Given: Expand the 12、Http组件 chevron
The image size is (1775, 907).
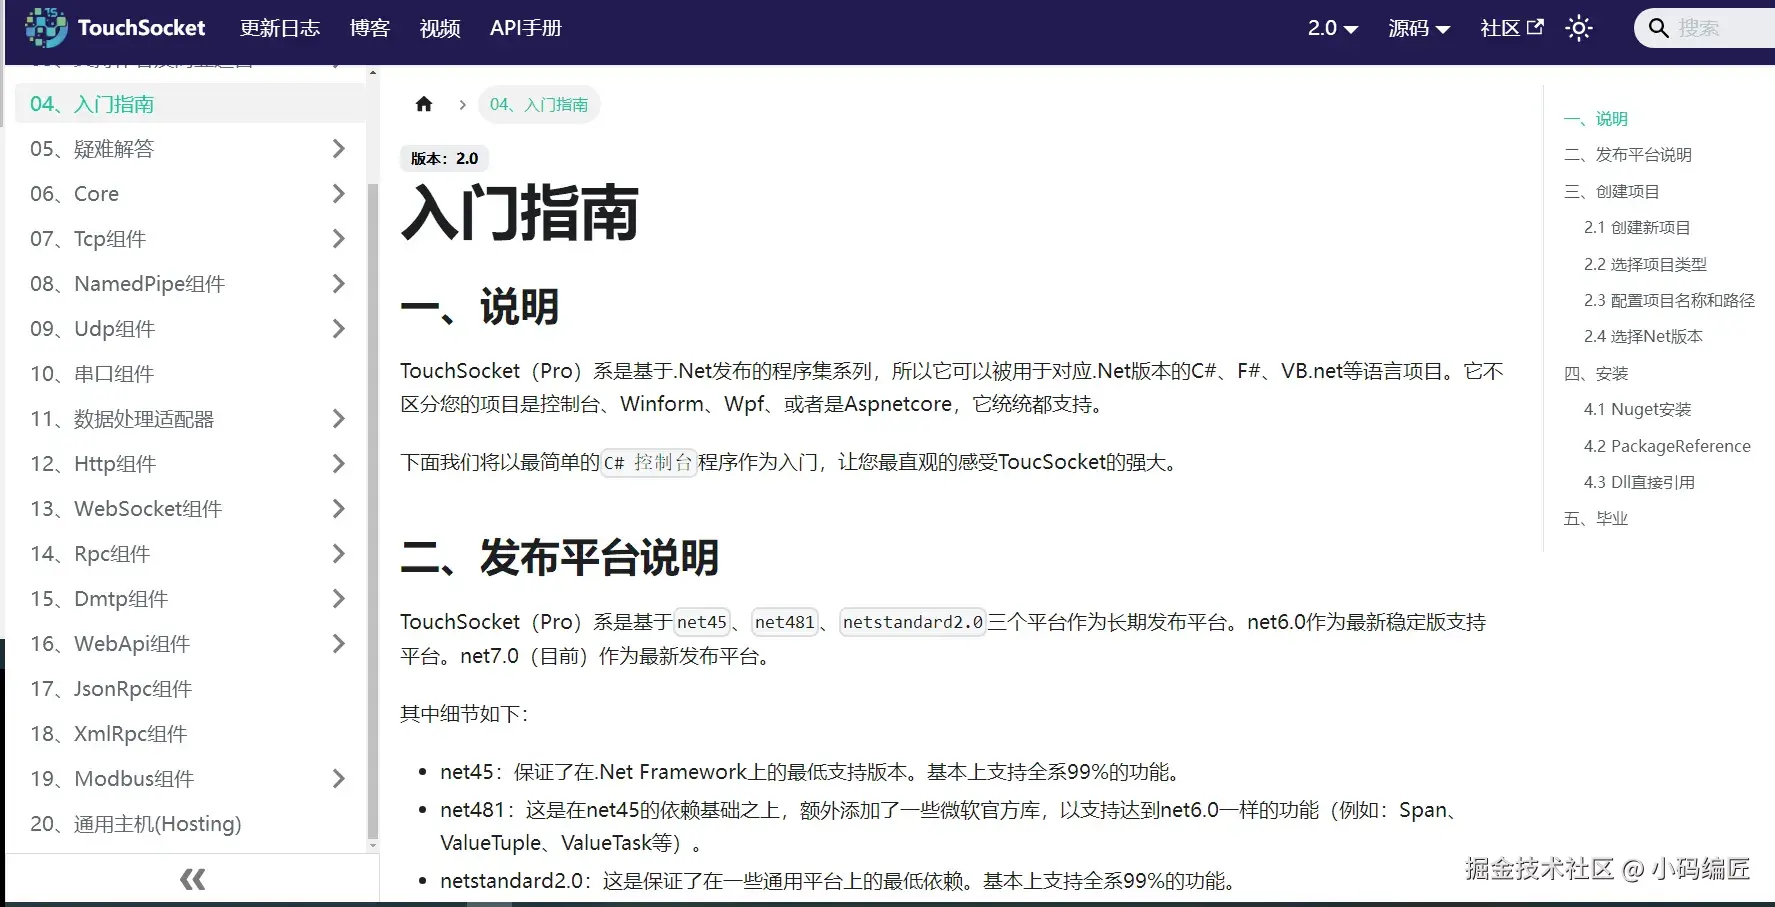Looking at the screenshot, I should coord(338,464).
